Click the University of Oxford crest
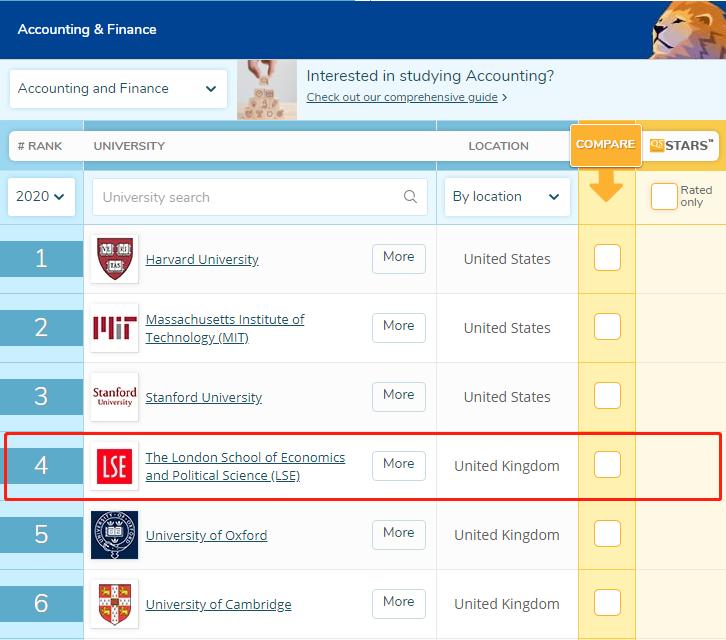 point(114,535)
